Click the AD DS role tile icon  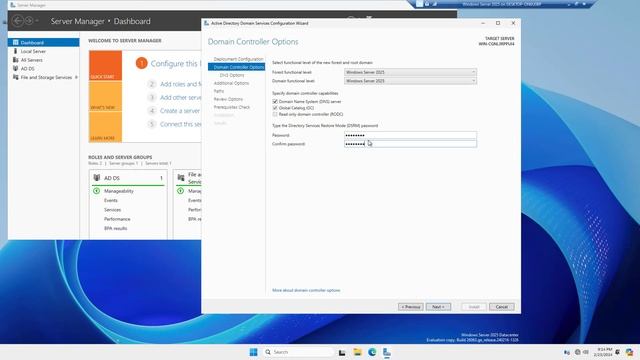click(x=97, y=178)
